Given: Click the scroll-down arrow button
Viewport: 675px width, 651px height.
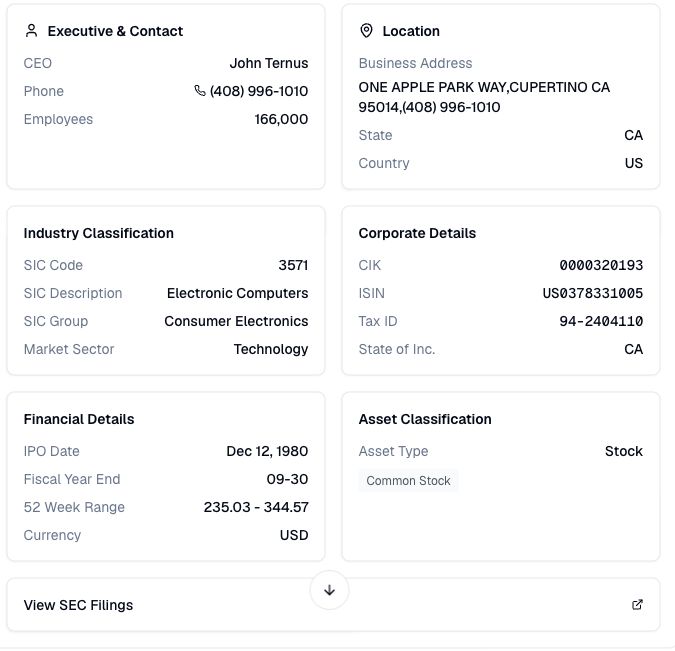Looking at the screenshot, I should click(329, 590).
